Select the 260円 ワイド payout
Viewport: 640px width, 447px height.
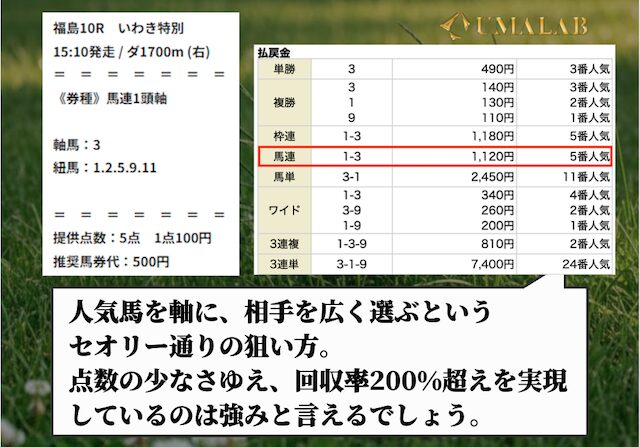(497, 210)
